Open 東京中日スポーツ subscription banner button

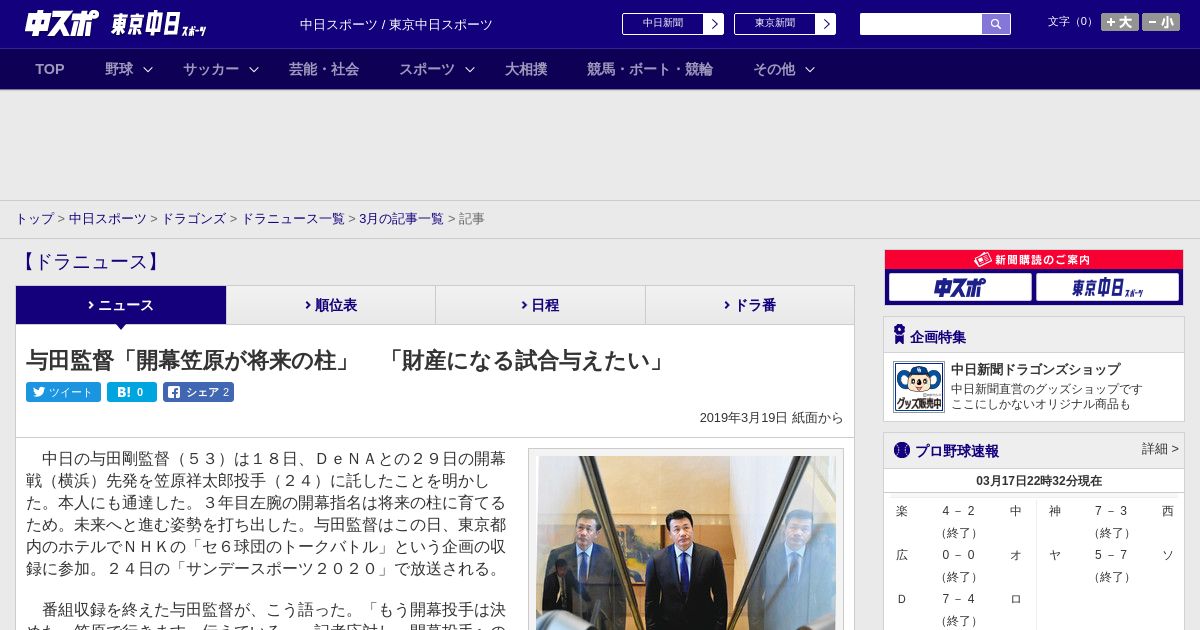tap(1108, 288)
